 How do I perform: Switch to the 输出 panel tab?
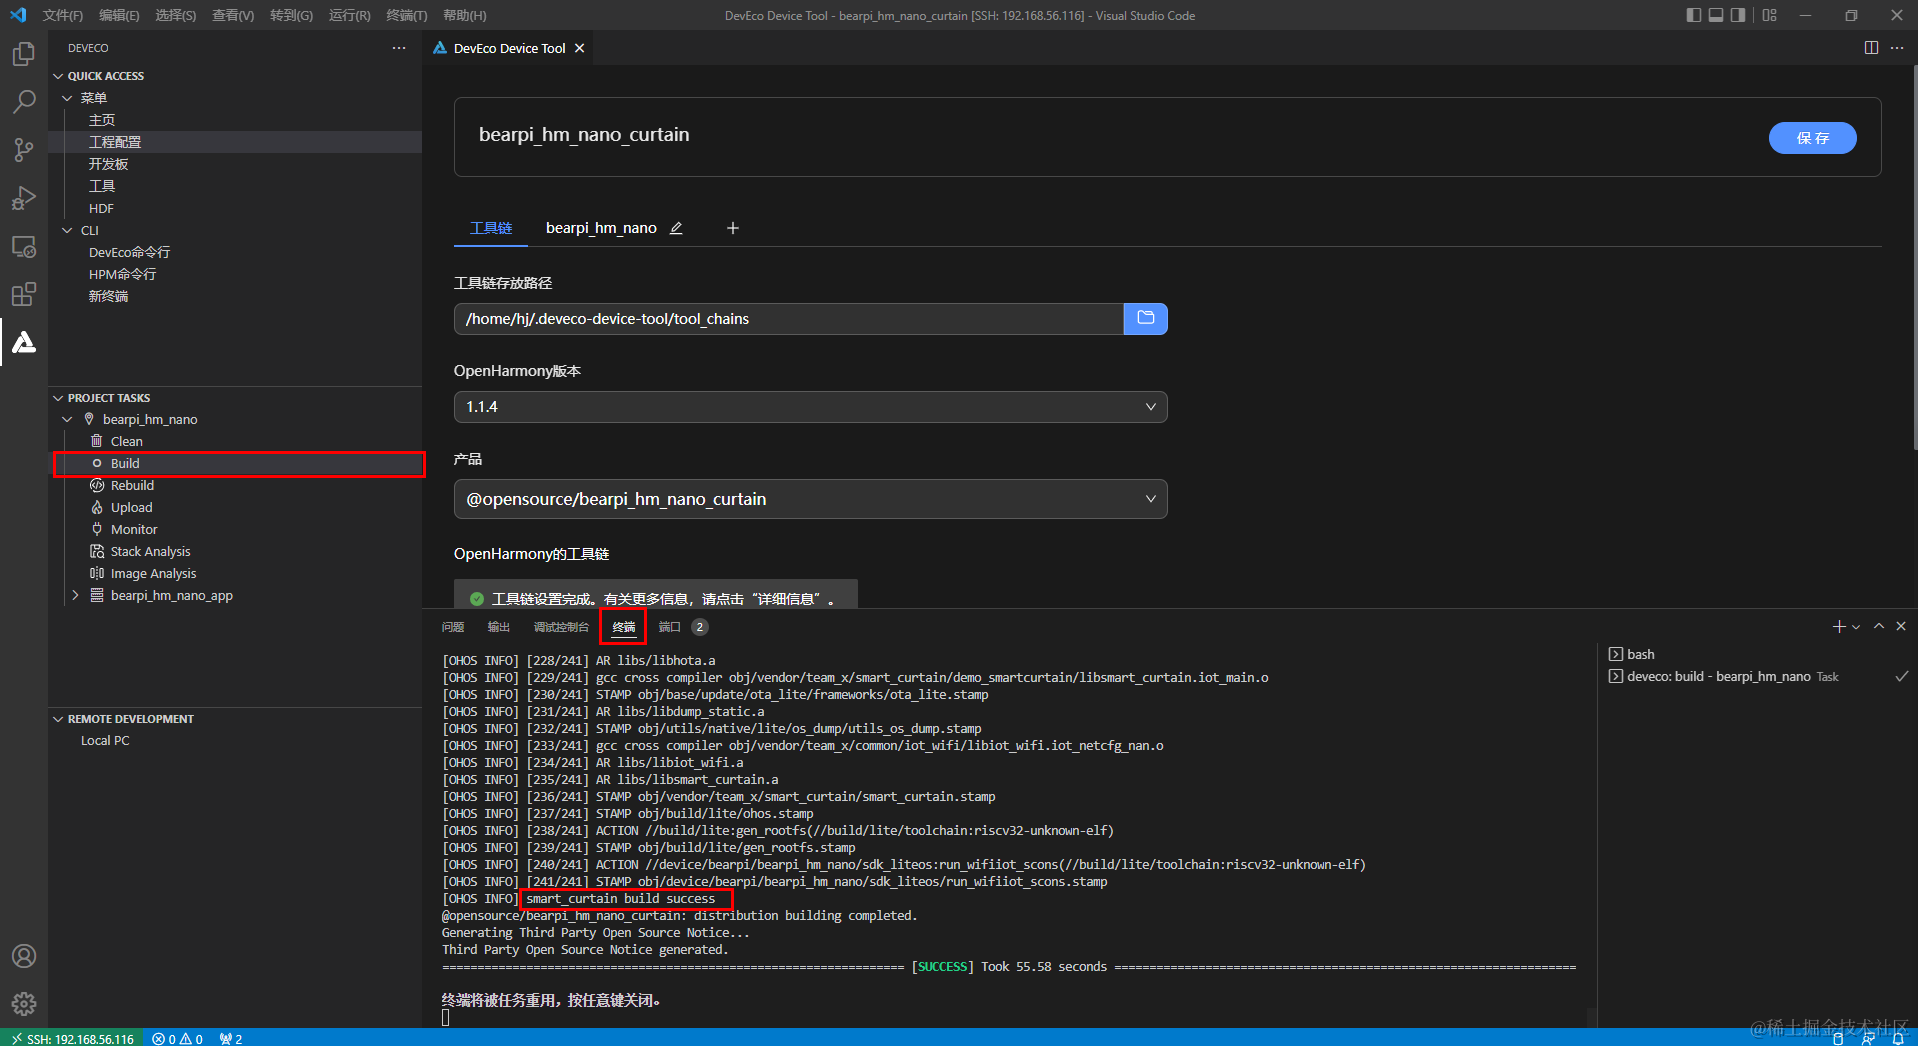(499, 627)
